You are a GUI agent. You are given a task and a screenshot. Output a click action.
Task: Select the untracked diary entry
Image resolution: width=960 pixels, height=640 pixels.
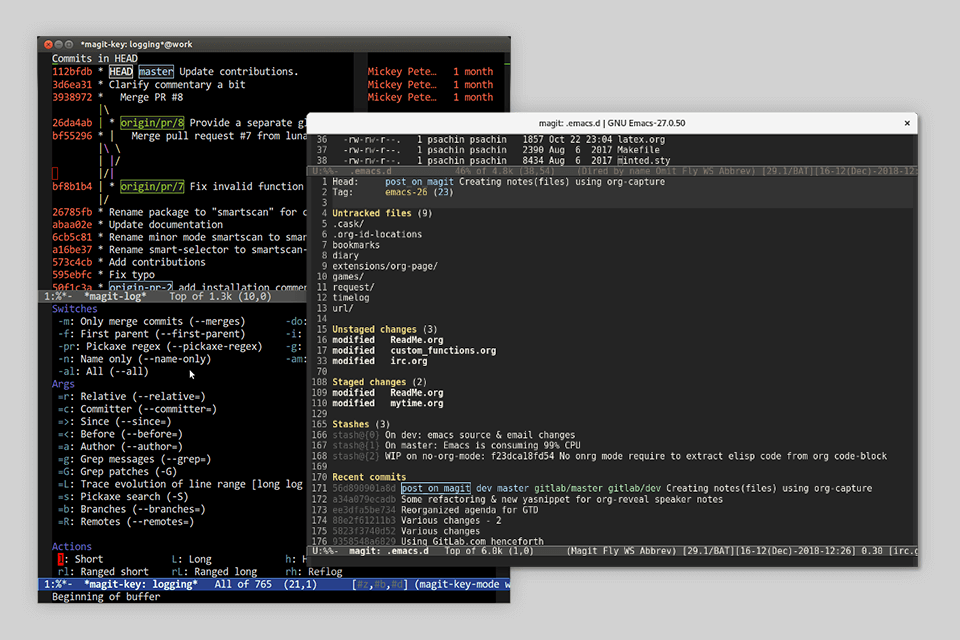[345, 255]
